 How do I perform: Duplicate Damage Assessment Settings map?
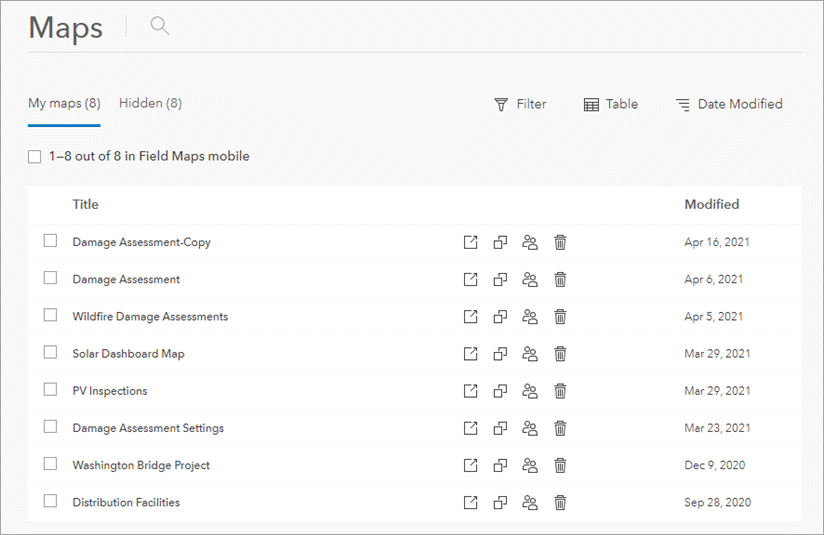pyautogui.click(x=500, y=428)
